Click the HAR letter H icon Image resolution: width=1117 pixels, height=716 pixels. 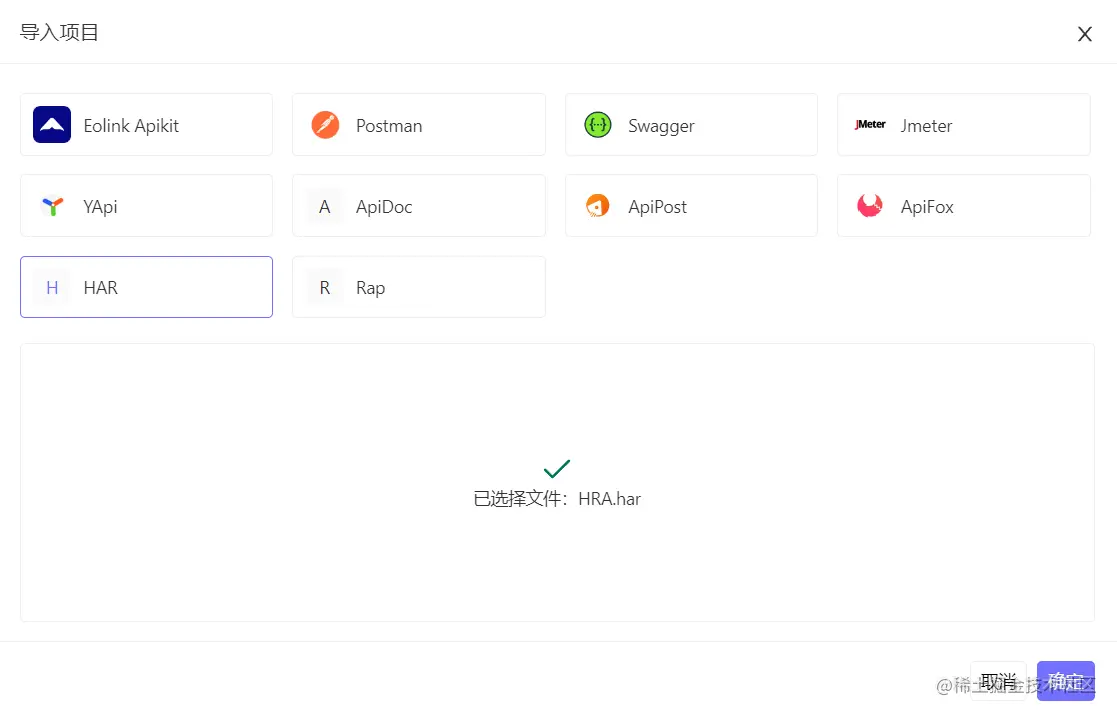[52, 287]
